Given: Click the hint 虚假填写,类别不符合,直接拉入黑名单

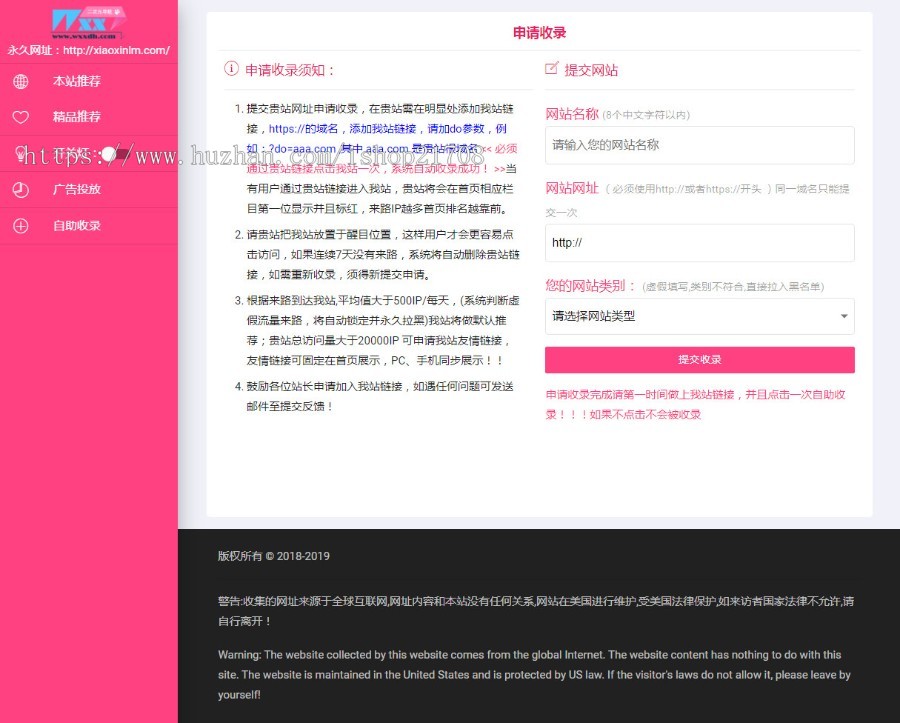Looking at the screenshot, I should point(733,287).
